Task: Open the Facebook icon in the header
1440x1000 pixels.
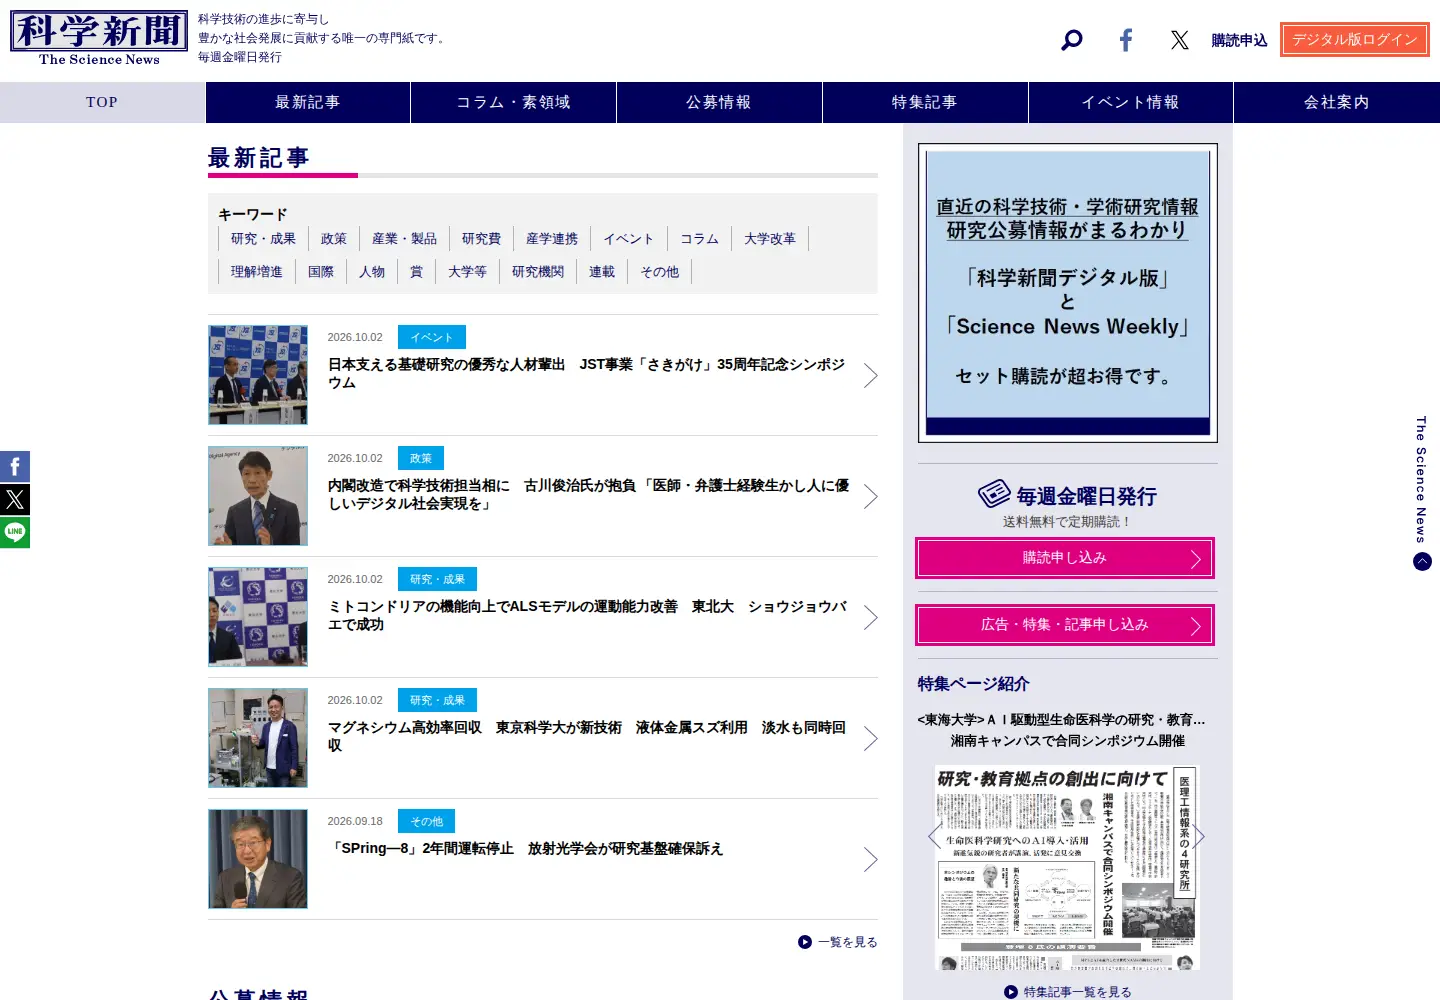Action: point(1126,40)
